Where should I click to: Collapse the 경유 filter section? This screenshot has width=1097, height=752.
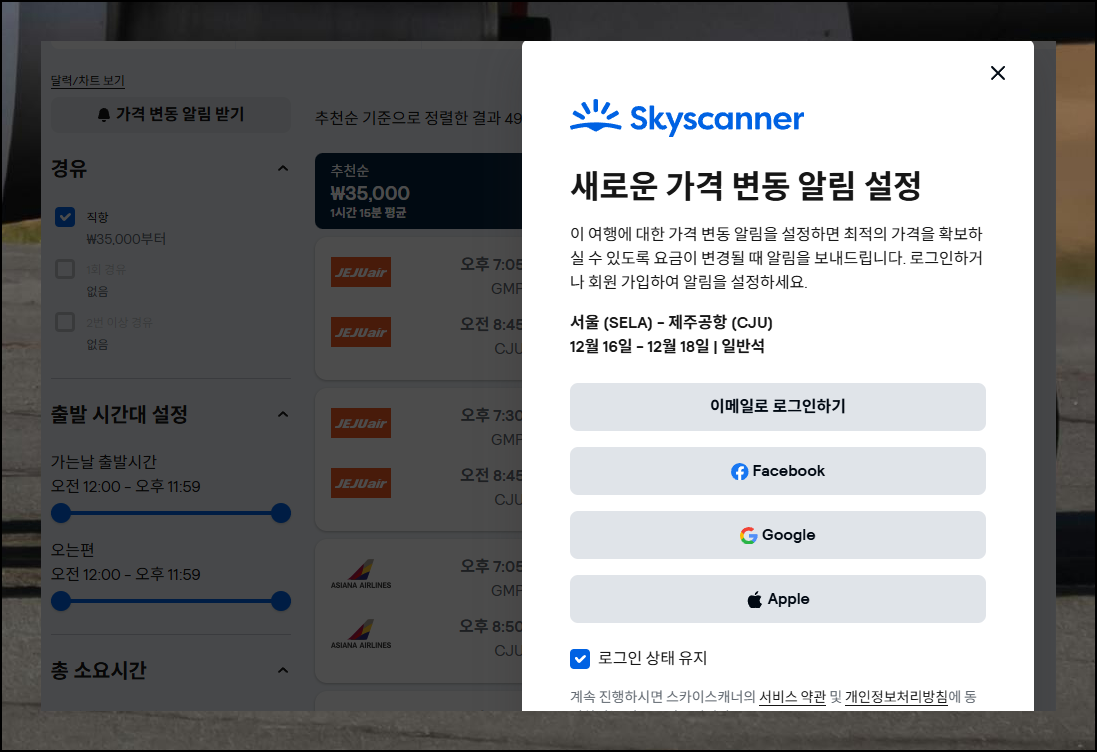[x=283, y=169]
